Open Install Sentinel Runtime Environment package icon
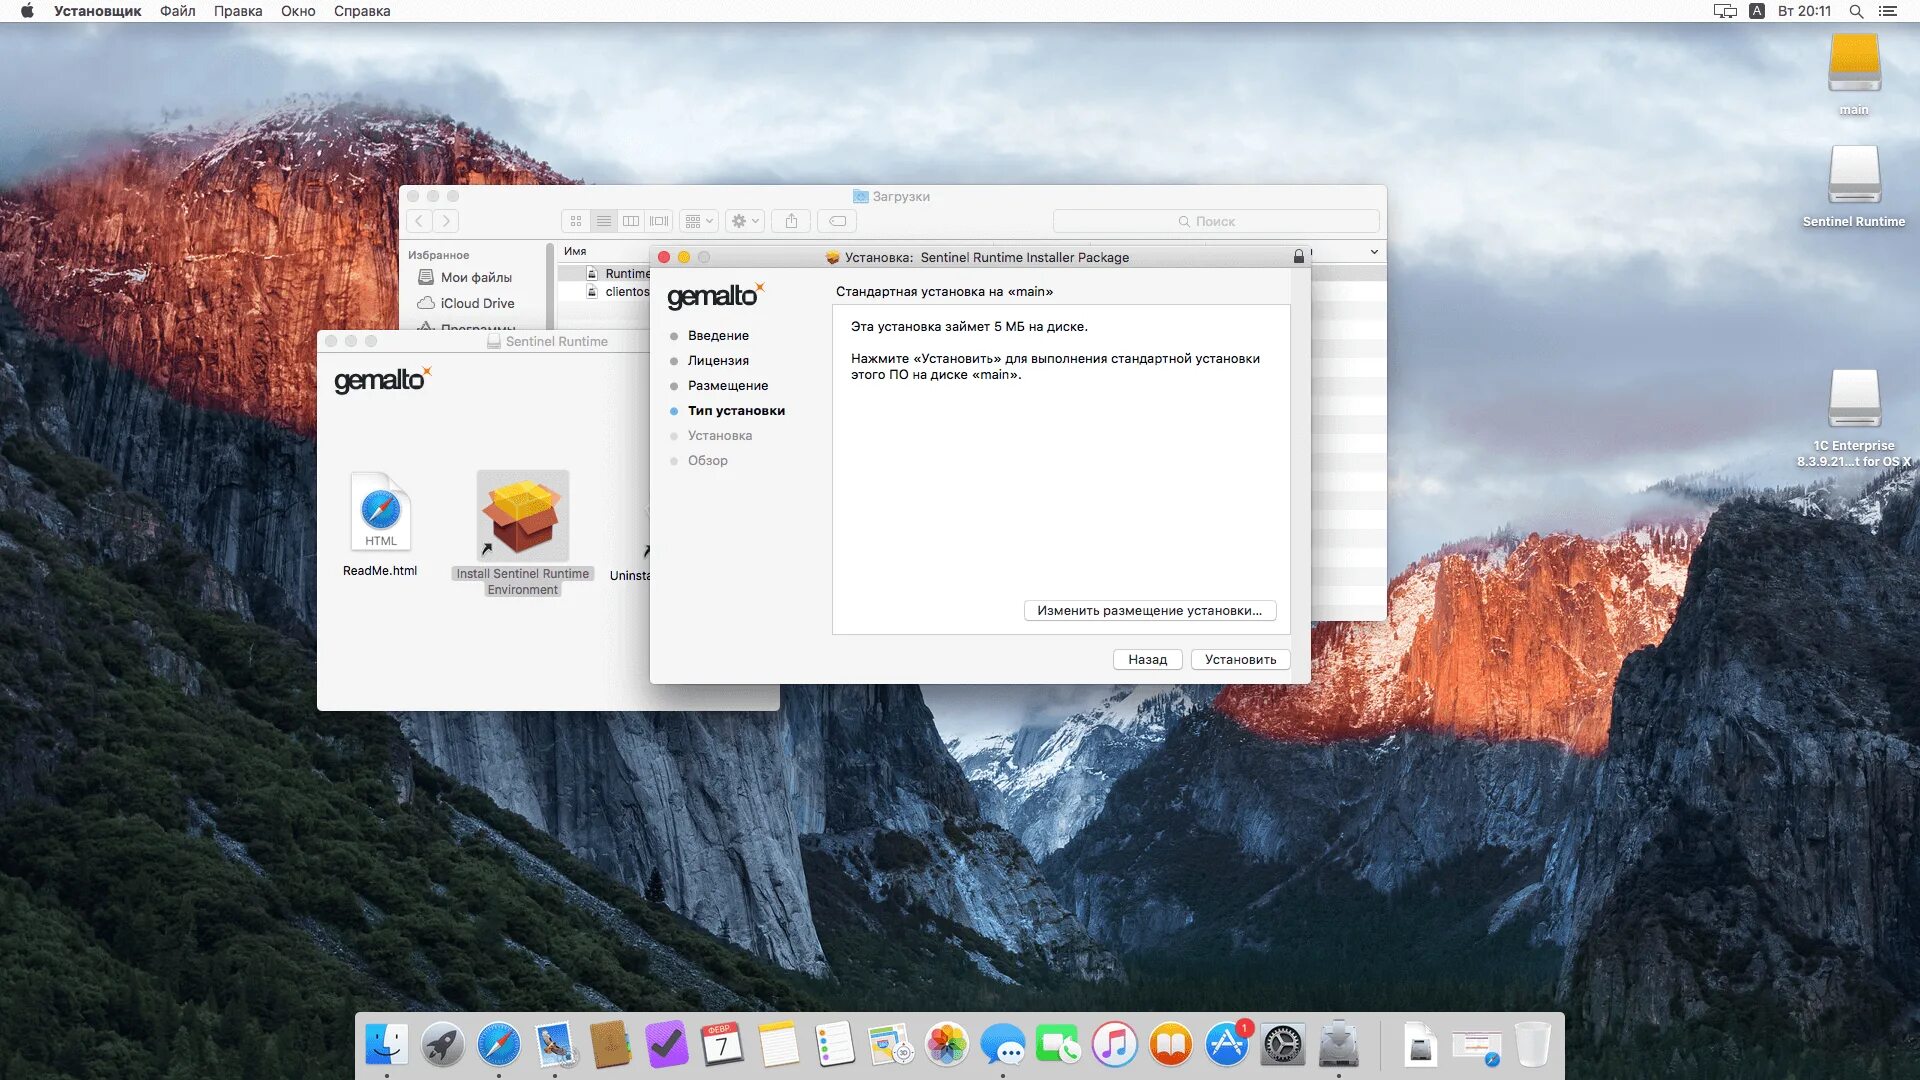 coord(522,516)
